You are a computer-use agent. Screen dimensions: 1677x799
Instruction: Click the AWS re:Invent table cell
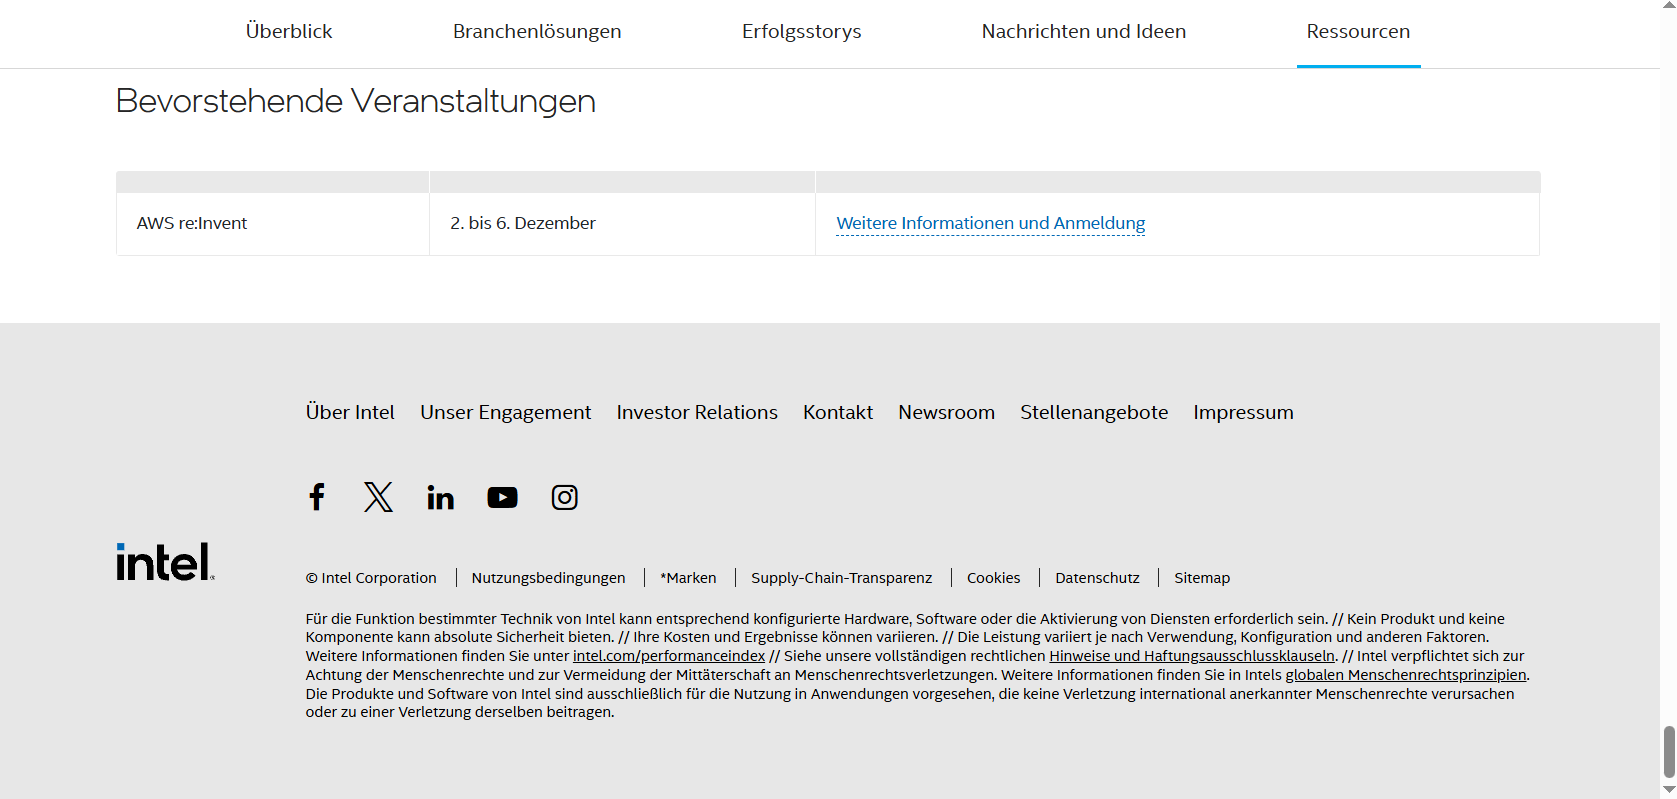273,223
